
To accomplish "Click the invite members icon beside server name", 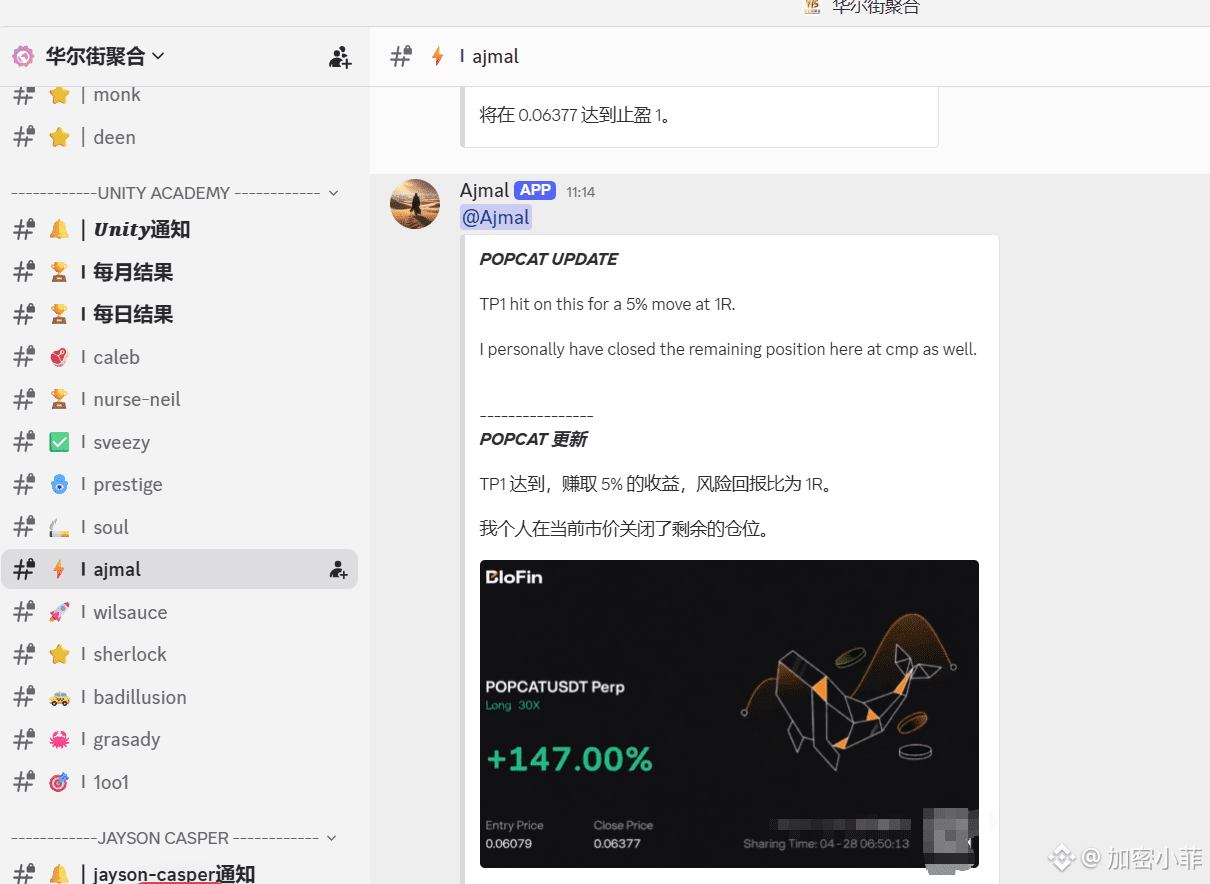I will click(x=340, y=57).
